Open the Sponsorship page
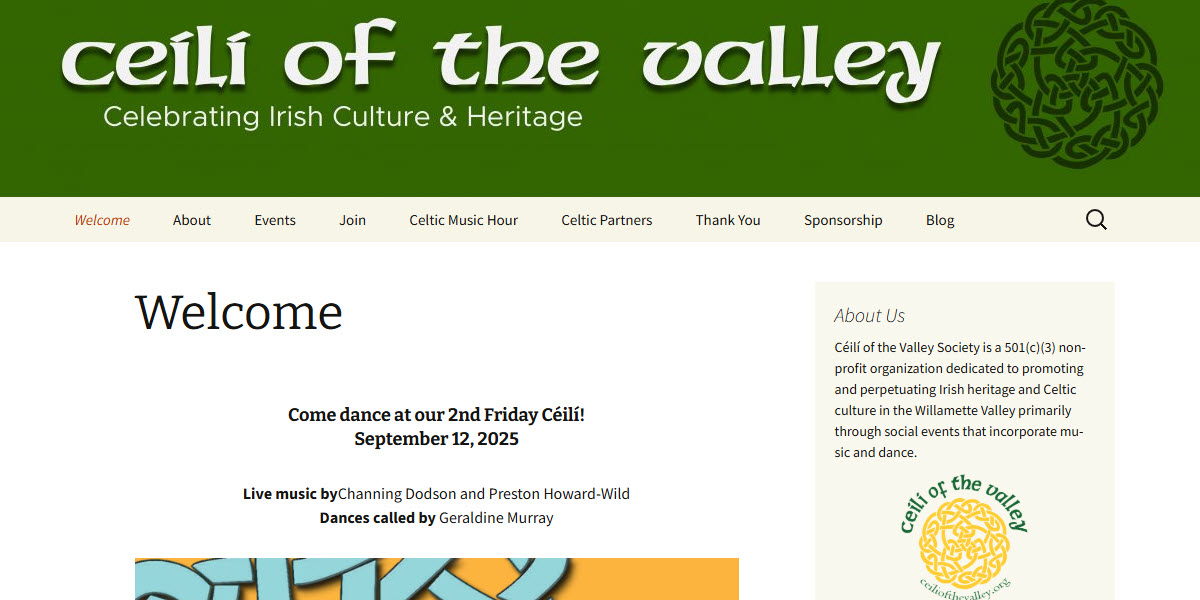The width and height of the screenshot is (1200, 600). 843,219
